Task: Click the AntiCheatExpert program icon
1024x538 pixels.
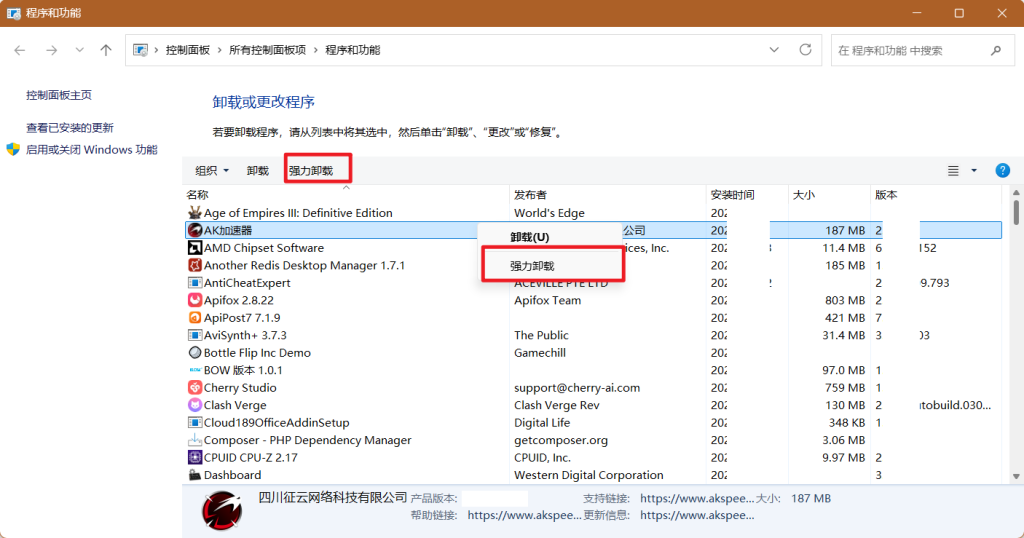Action: point(195,283)
